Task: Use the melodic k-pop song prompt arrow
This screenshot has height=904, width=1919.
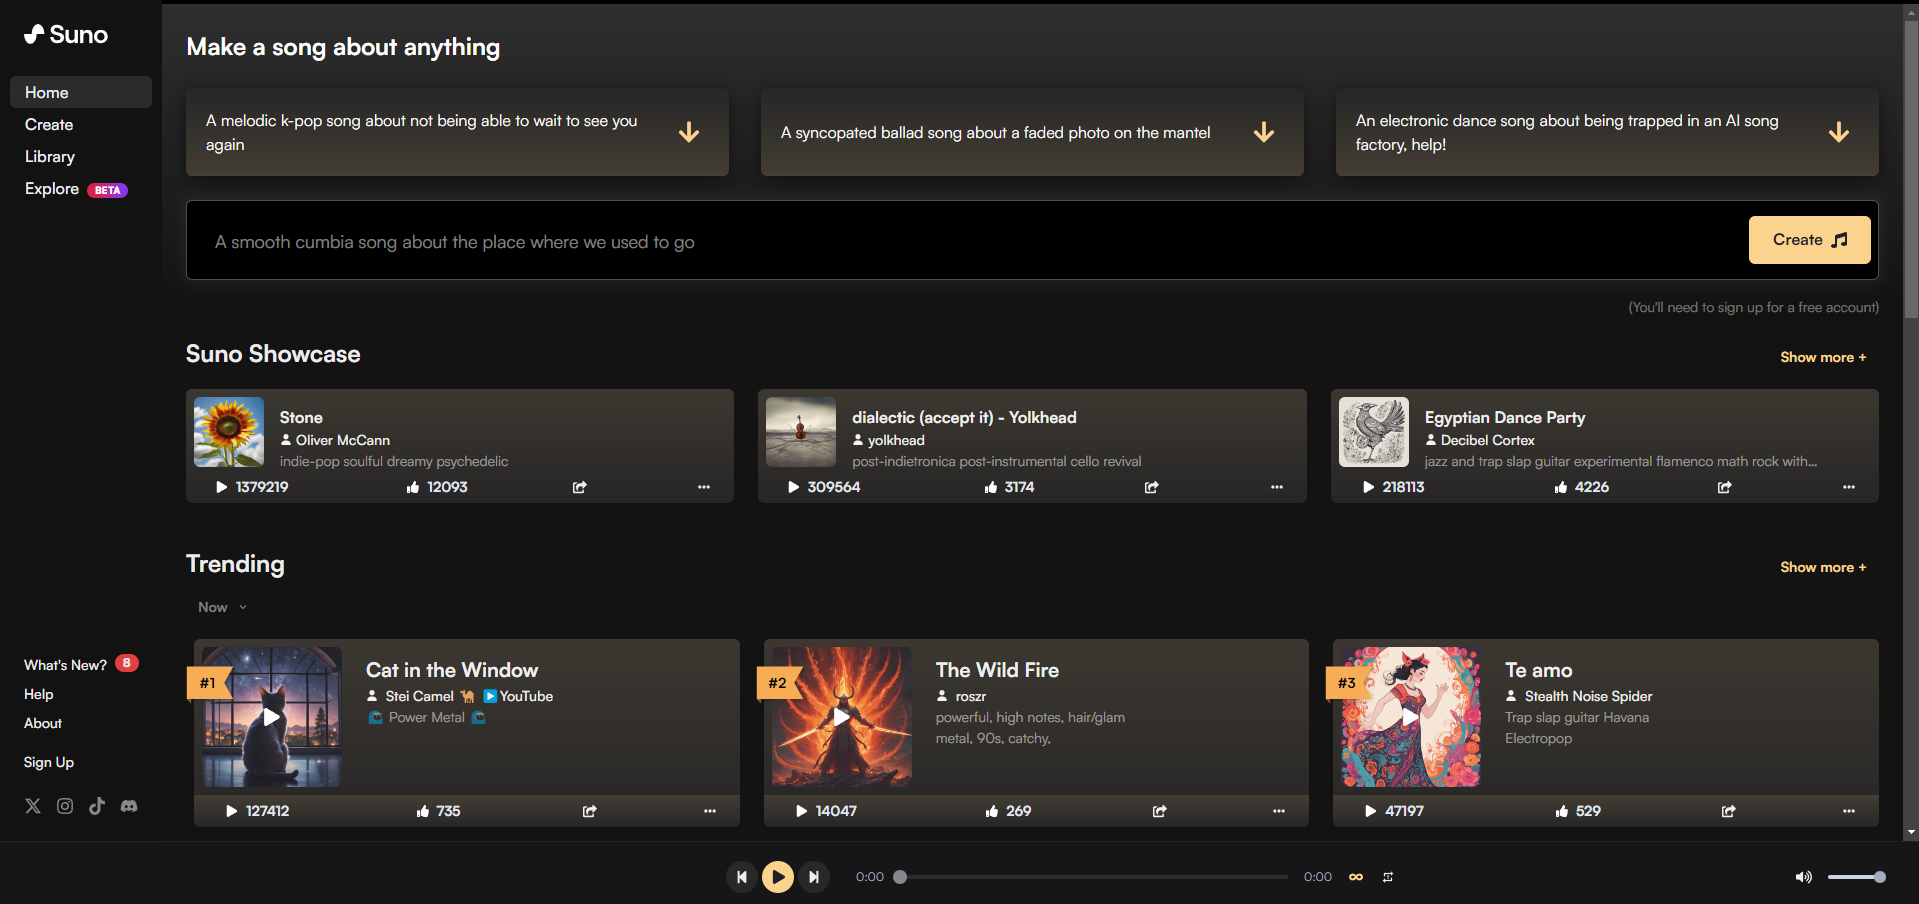Action: tap(689, 132)
